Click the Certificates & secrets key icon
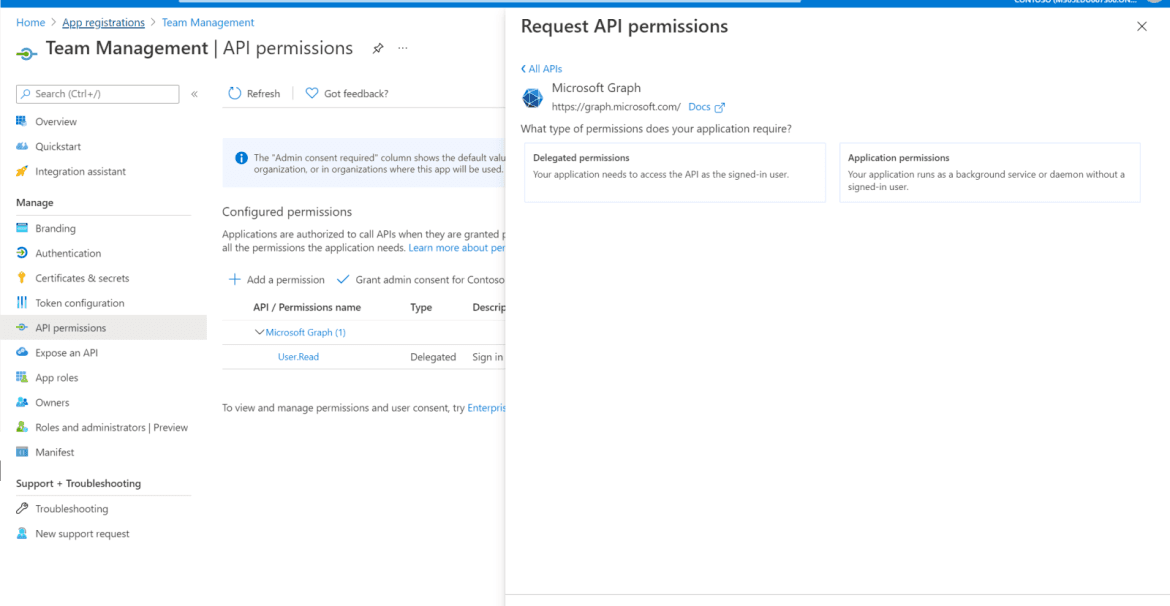1170x606 pixels. tap(22, 278)
